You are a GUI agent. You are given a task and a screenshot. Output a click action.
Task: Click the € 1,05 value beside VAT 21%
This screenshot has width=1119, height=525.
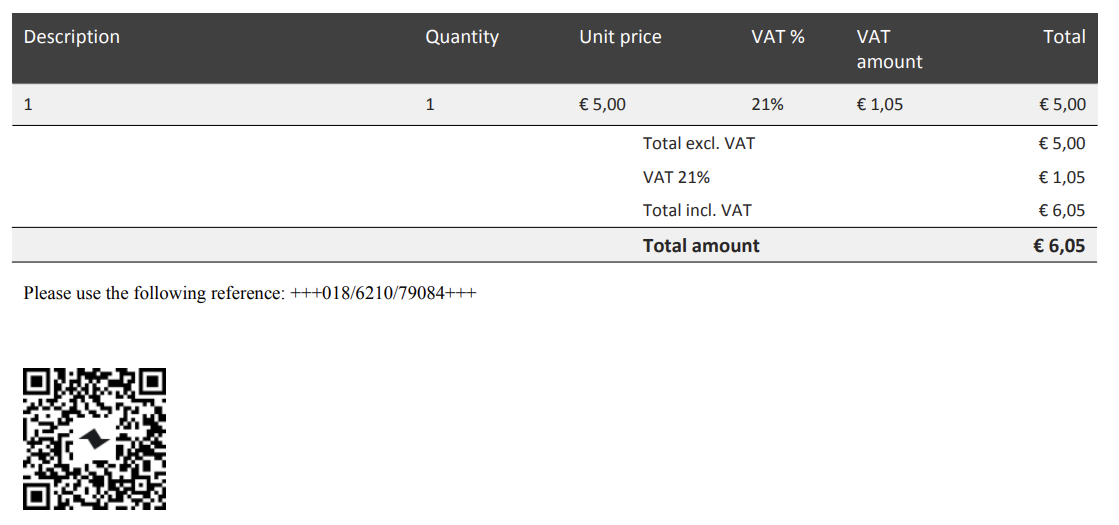click(x=1062, y=177)
